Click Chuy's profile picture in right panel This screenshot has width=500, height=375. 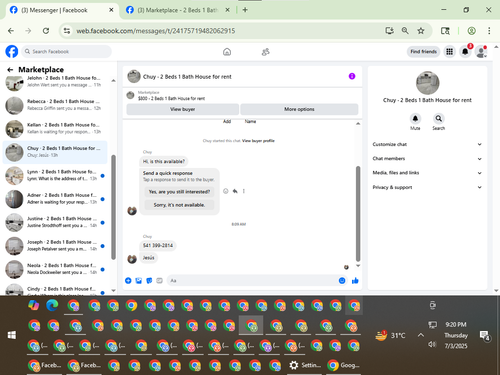pos(427,83)
